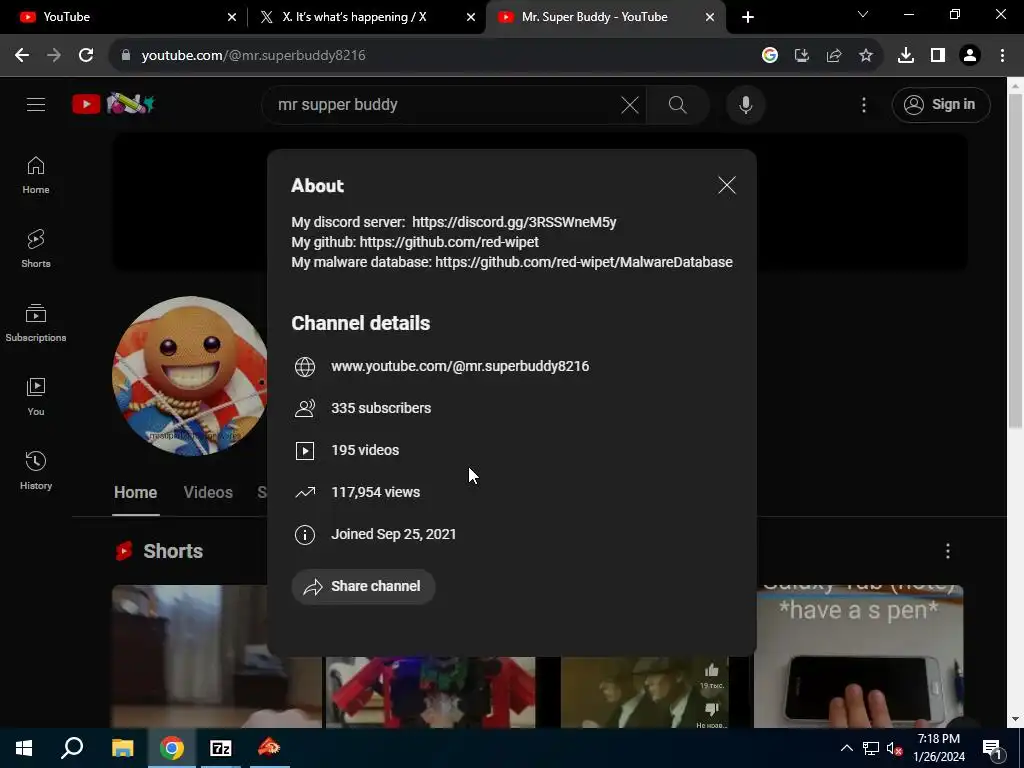Show hidden system tray icons
The width and height of the screenshot is (1024, 768).
[846, 748]
